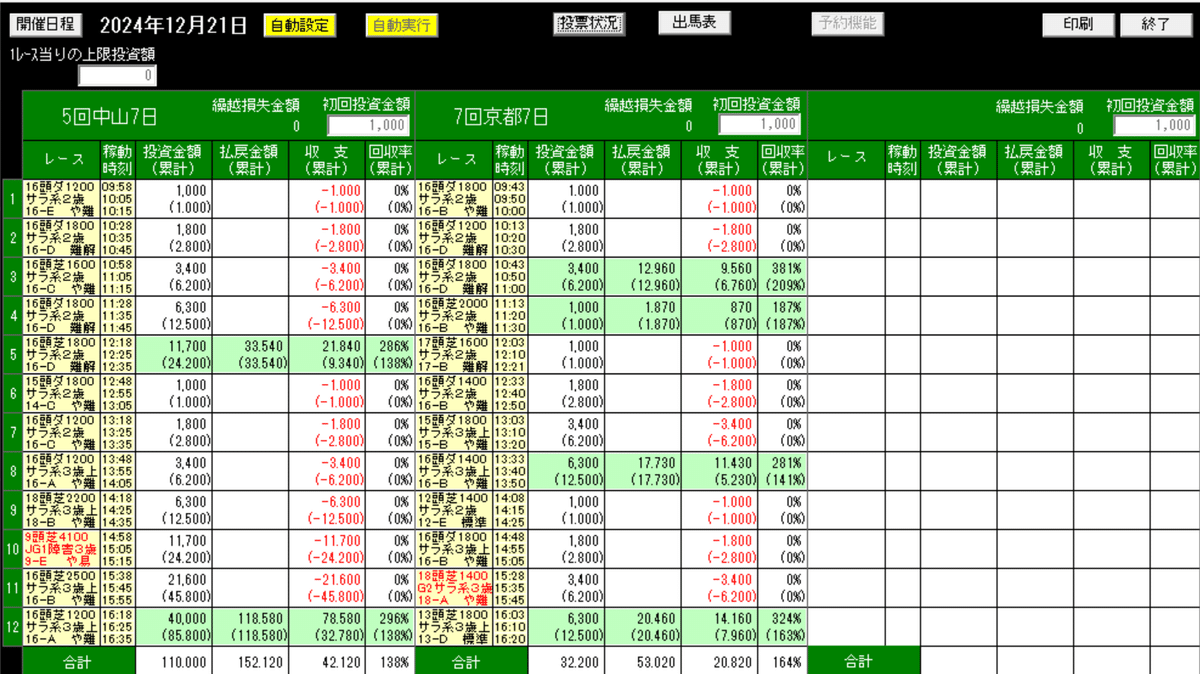Select Kyoto total investment 32,200
The width and height of the screenshot is (1200, 674).
[x=567, y=661]
